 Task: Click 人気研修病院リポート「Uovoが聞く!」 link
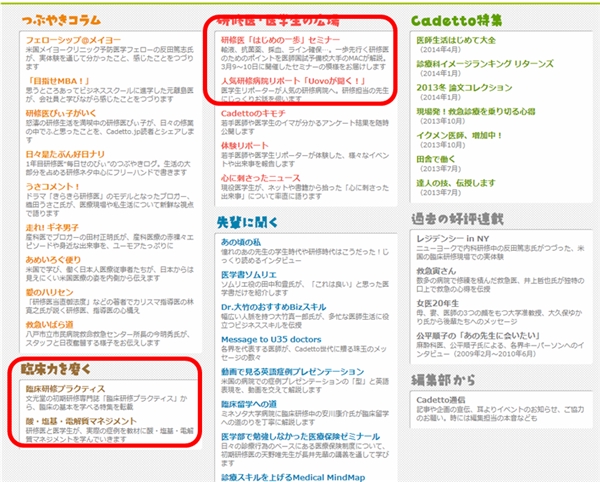coord(293,81)
